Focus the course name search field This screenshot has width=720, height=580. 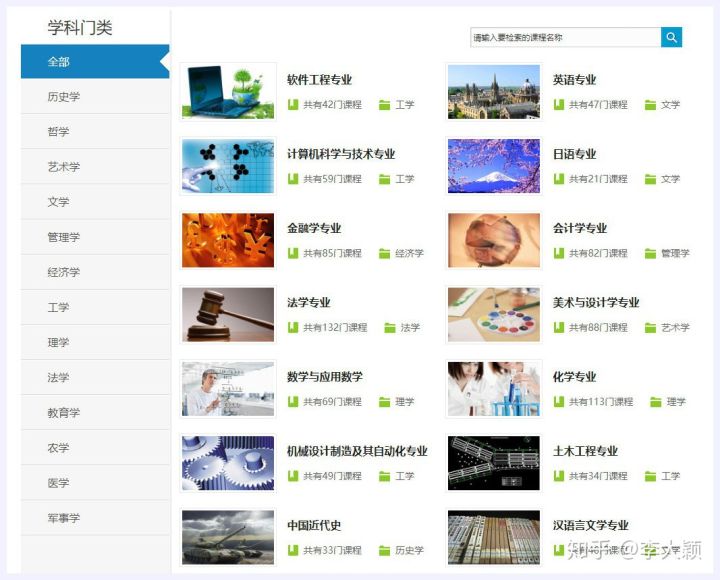pos(565,37)
